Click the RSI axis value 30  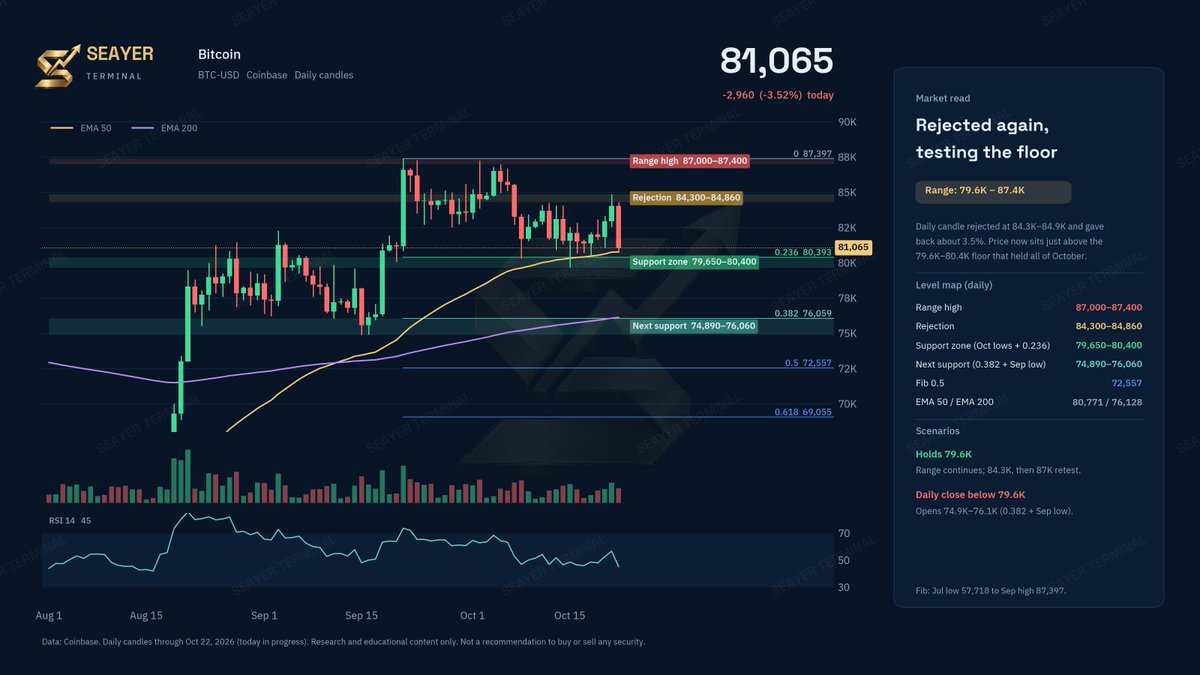(x=844, y=588)
